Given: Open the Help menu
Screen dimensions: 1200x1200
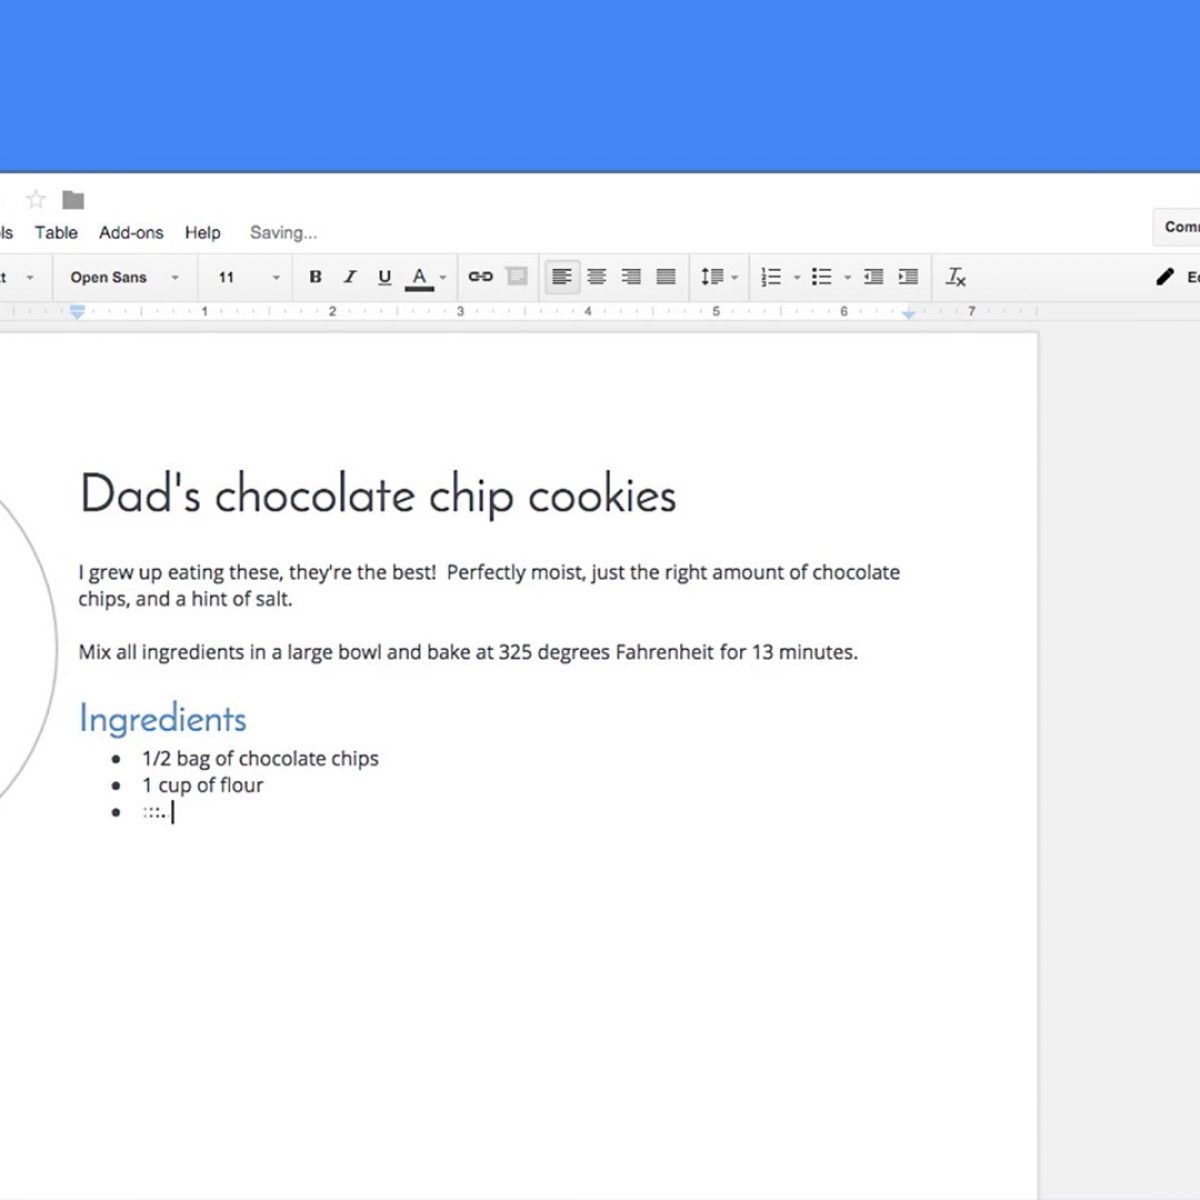Looking at the screenshot, I should click(202, 233).
